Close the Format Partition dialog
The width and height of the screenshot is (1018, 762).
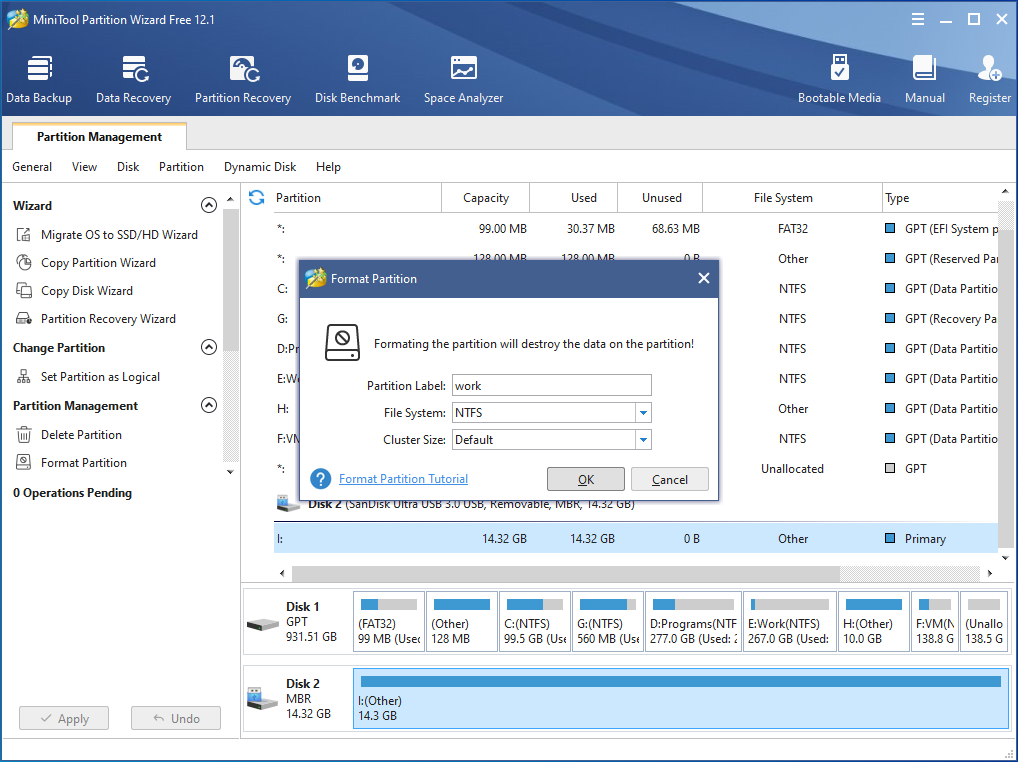(x=703, y=279)
